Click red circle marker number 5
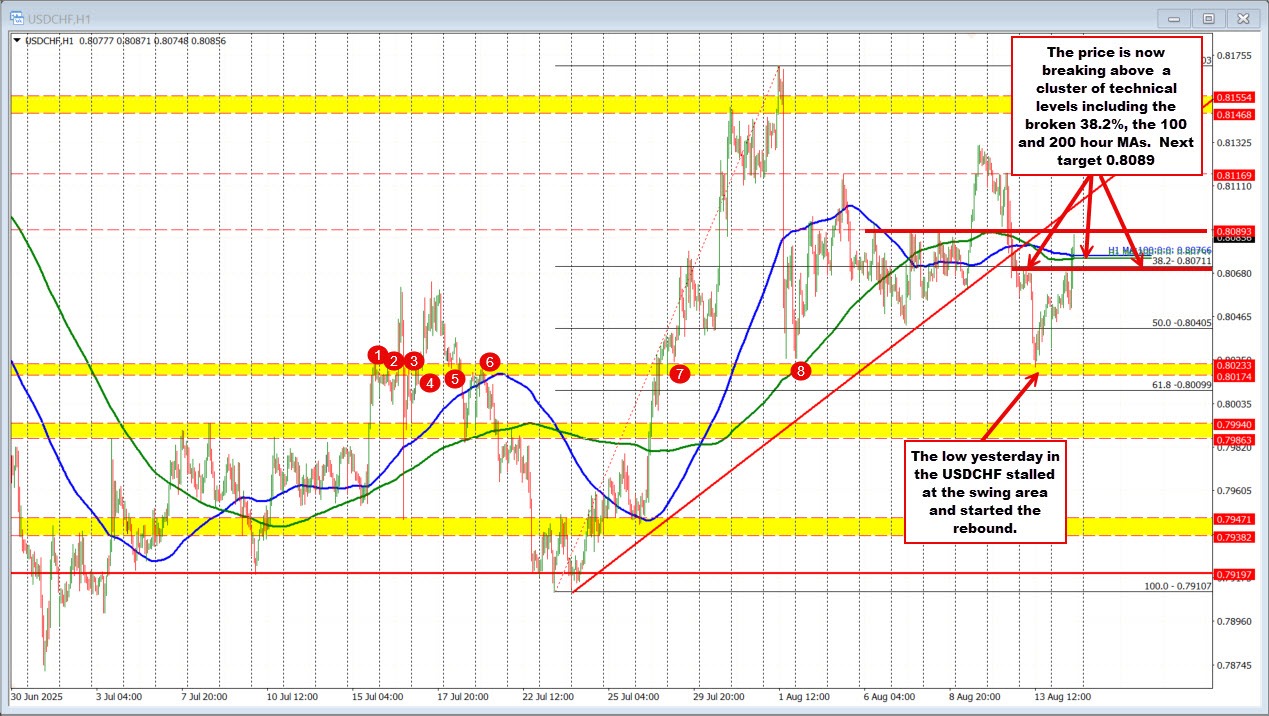Image resolution: width=1269 pixels, height=716 pixels. (455, 378)
